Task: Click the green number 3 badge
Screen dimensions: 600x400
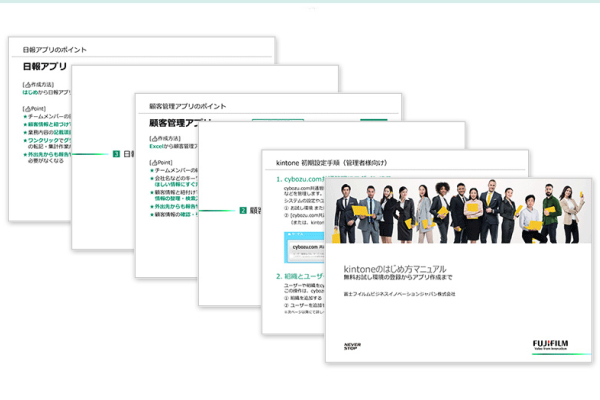Action: coord(116,154)
